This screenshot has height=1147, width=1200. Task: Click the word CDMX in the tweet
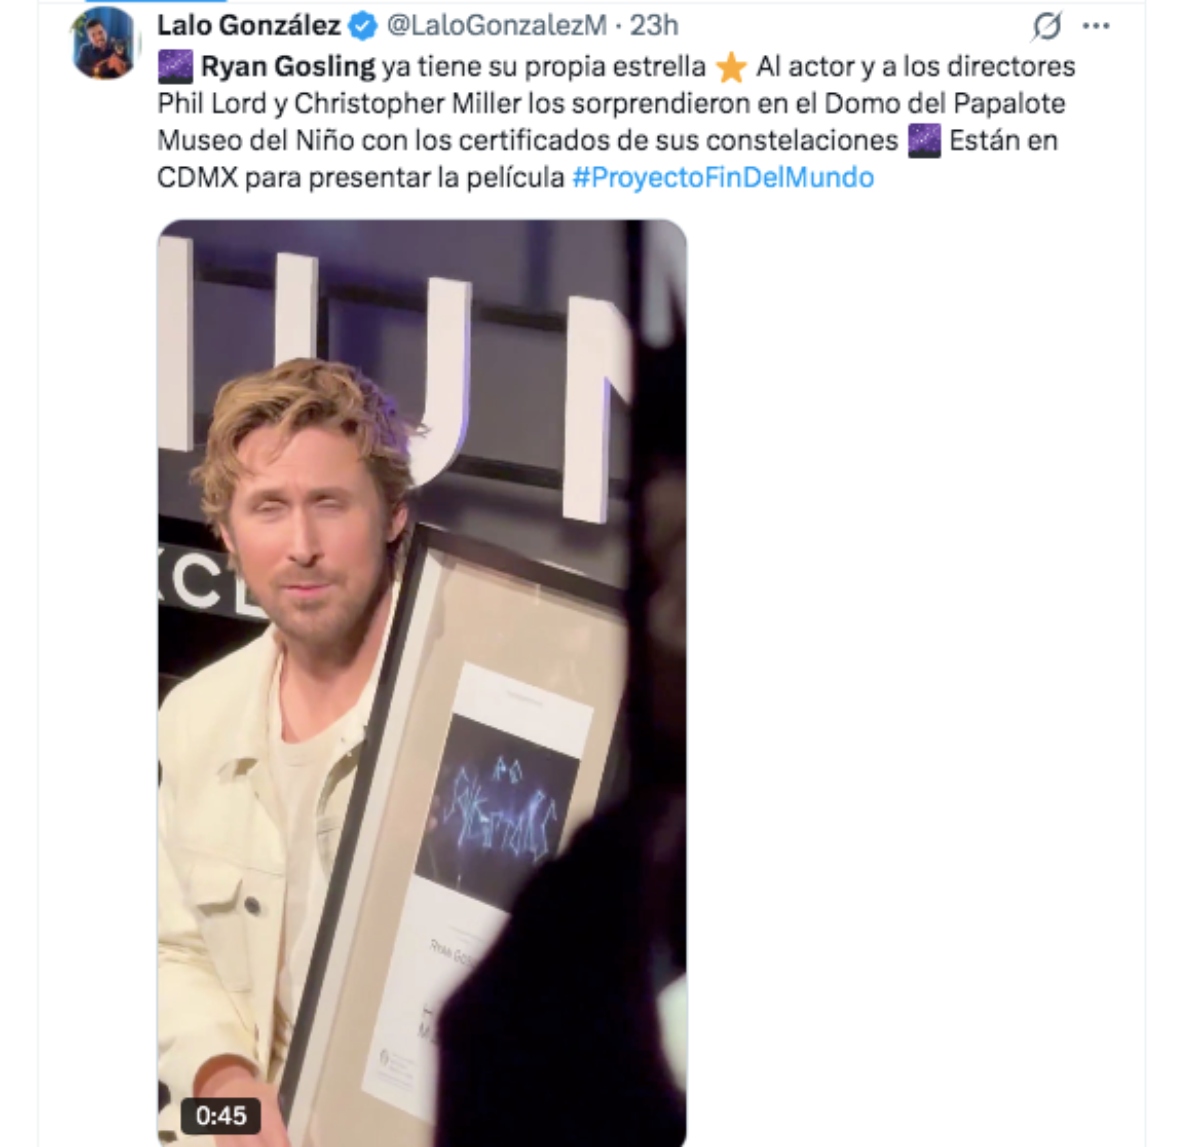coord(197,178)
